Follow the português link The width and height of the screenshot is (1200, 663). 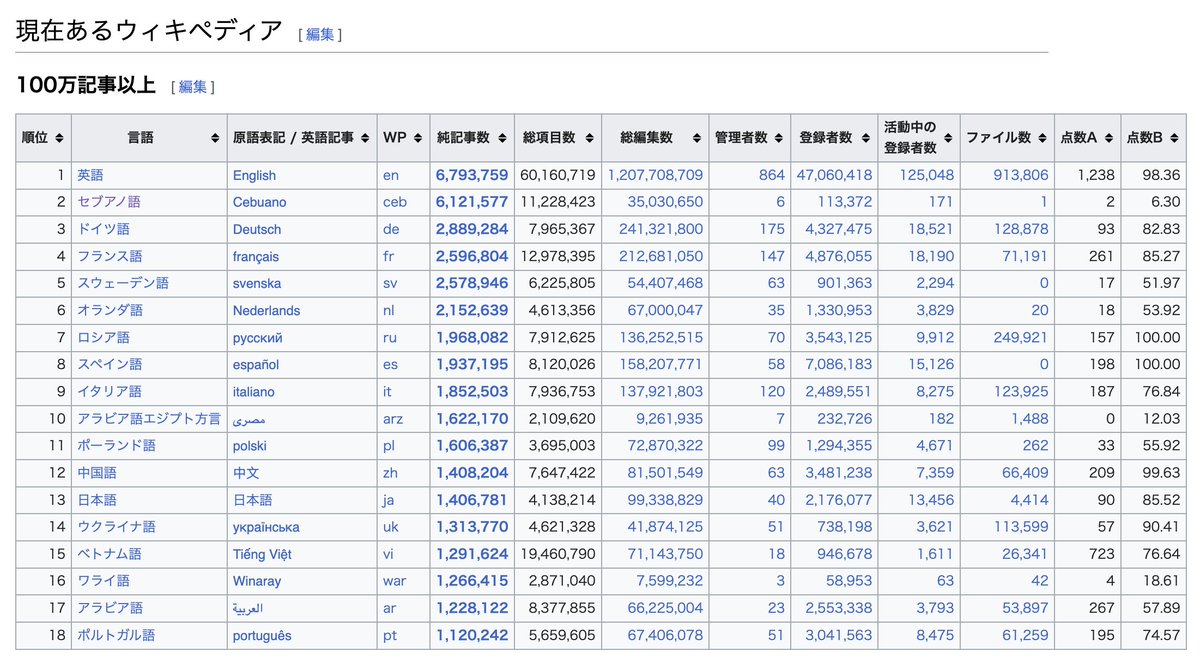263,635
